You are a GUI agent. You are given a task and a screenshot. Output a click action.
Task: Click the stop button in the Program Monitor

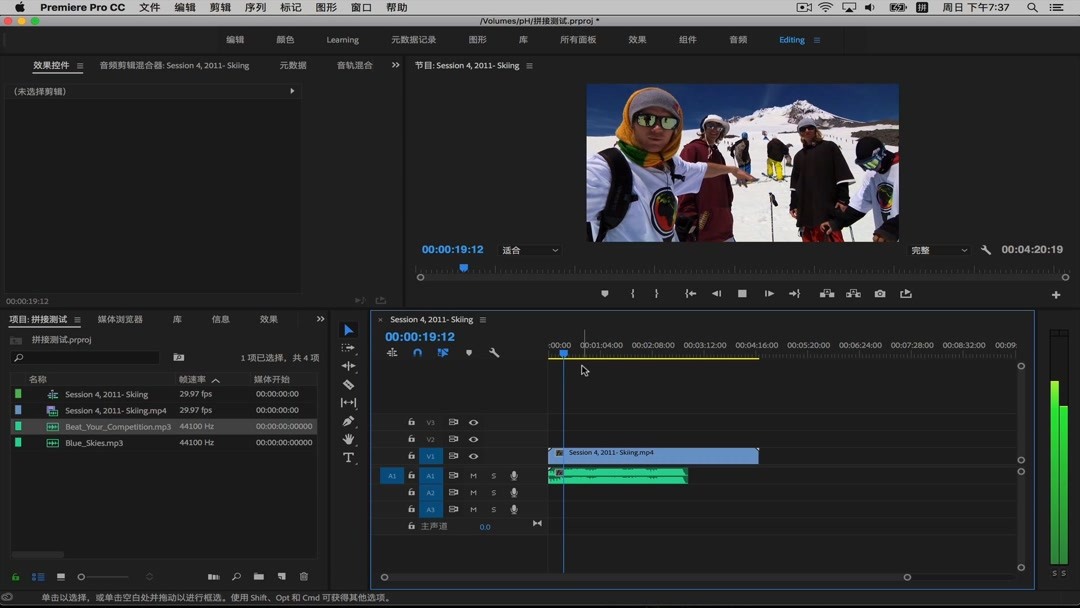[x=742, y=294]
